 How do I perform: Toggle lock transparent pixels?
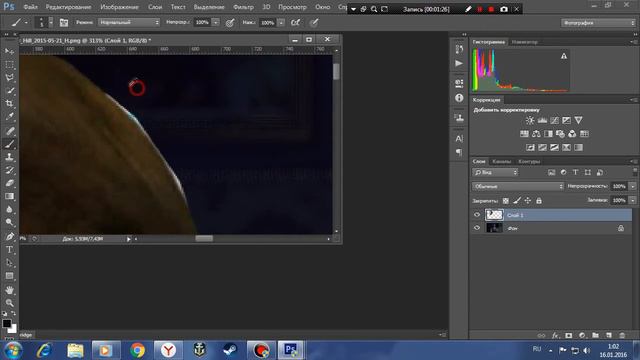(x=506, y=200)
